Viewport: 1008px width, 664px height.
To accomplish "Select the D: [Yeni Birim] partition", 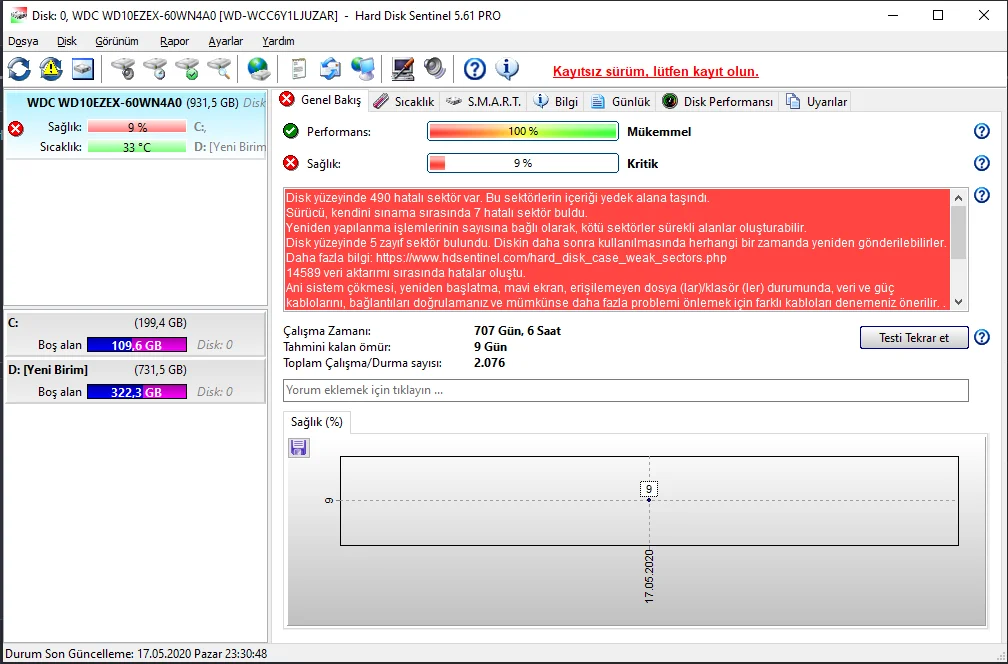I will [x=134, y=381].
